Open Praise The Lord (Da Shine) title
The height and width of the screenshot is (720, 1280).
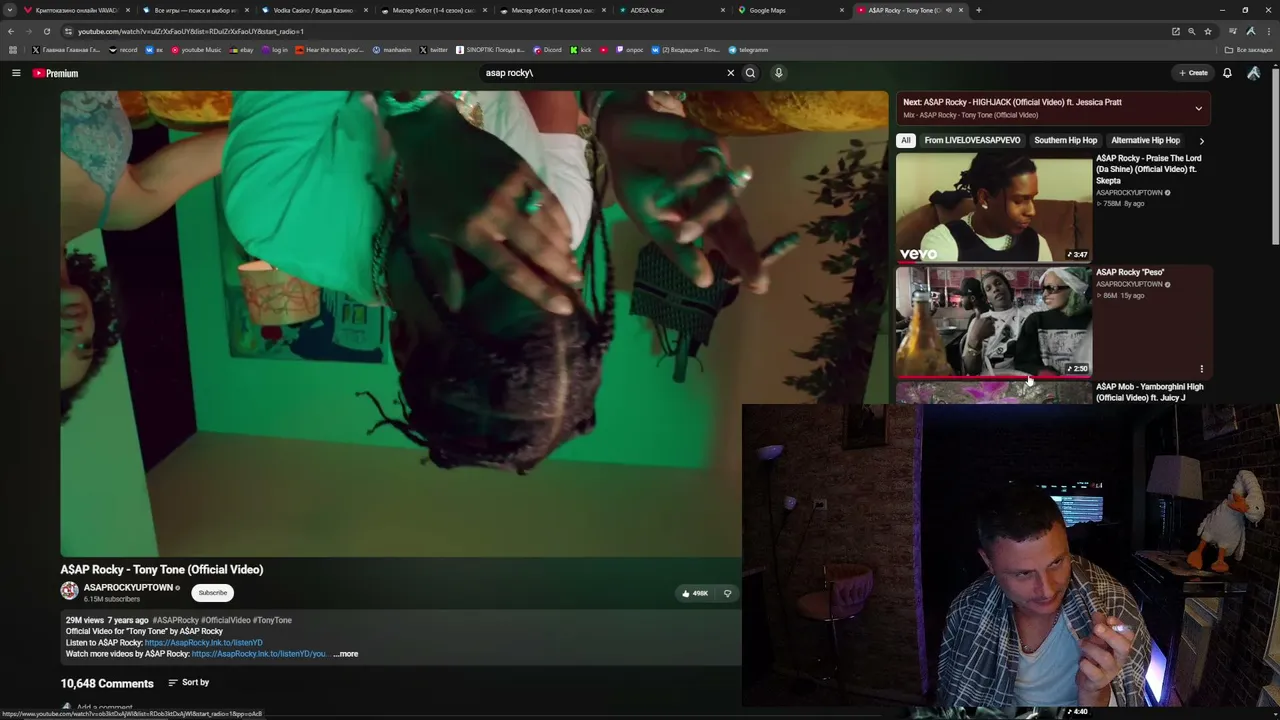pos(1149,169)
